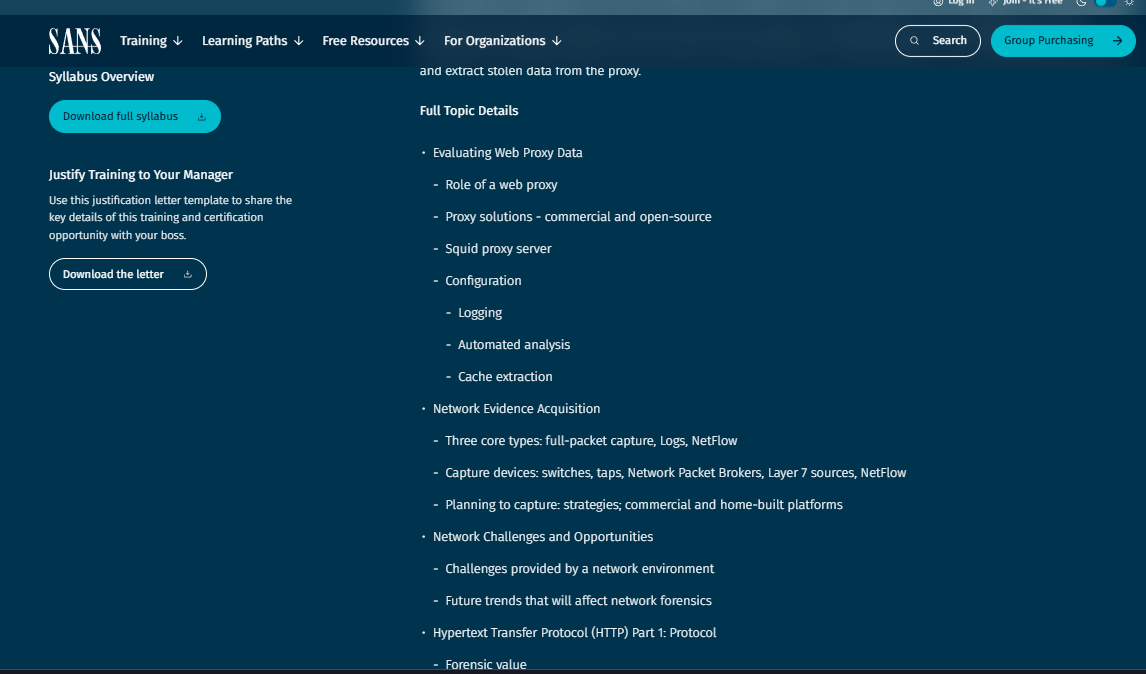Click the magnifying glass search icon
The height and width of the screenshot is (674, 1146).
point(914,41)
